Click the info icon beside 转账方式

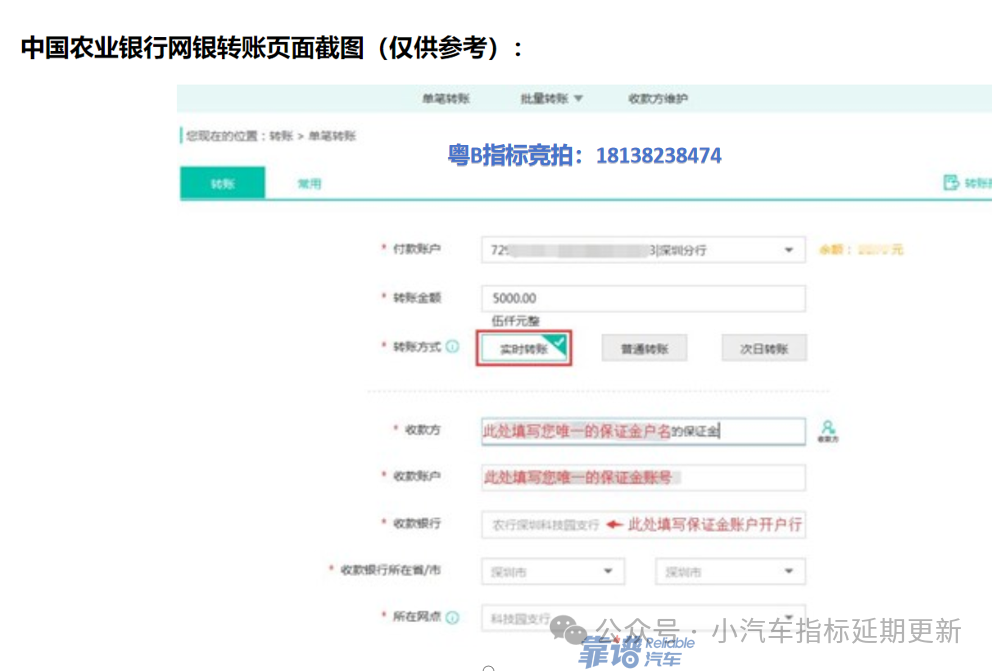point(452,347)
